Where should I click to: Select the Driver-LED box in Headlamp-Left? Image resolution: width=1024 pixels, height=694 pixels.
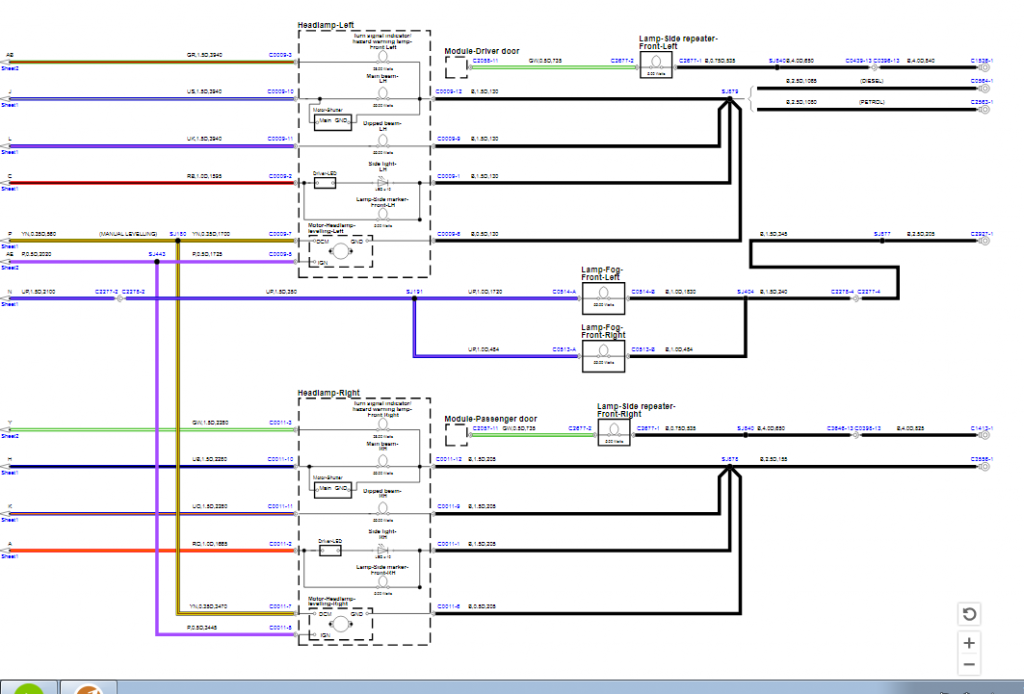pyautogui.click(x=325, y=183)
